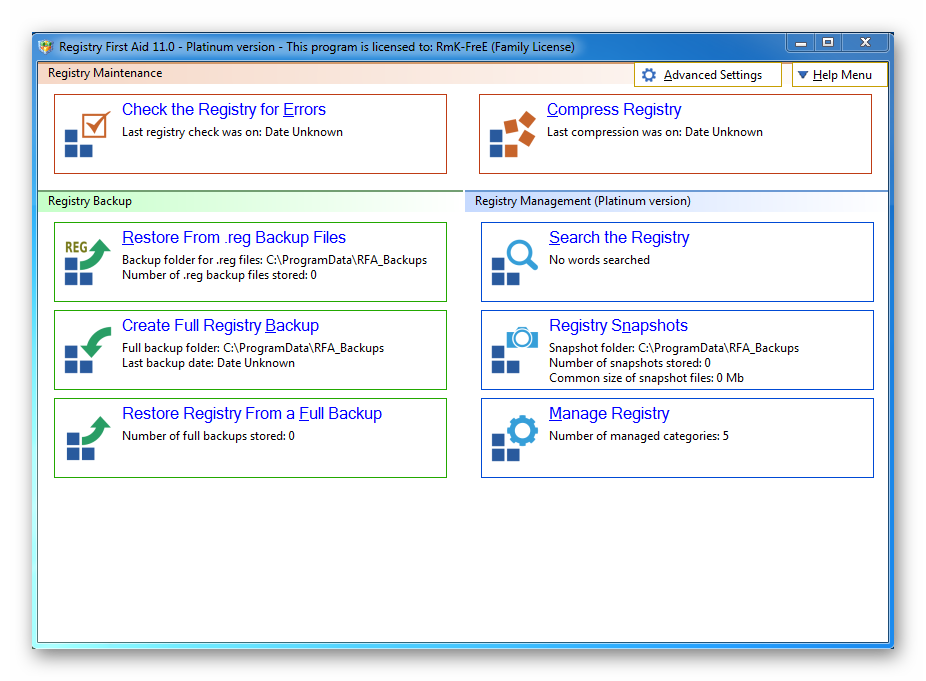Click the Restore From Full Backup arrow icon
Screen dimensions: 926x681
[88, 438]
